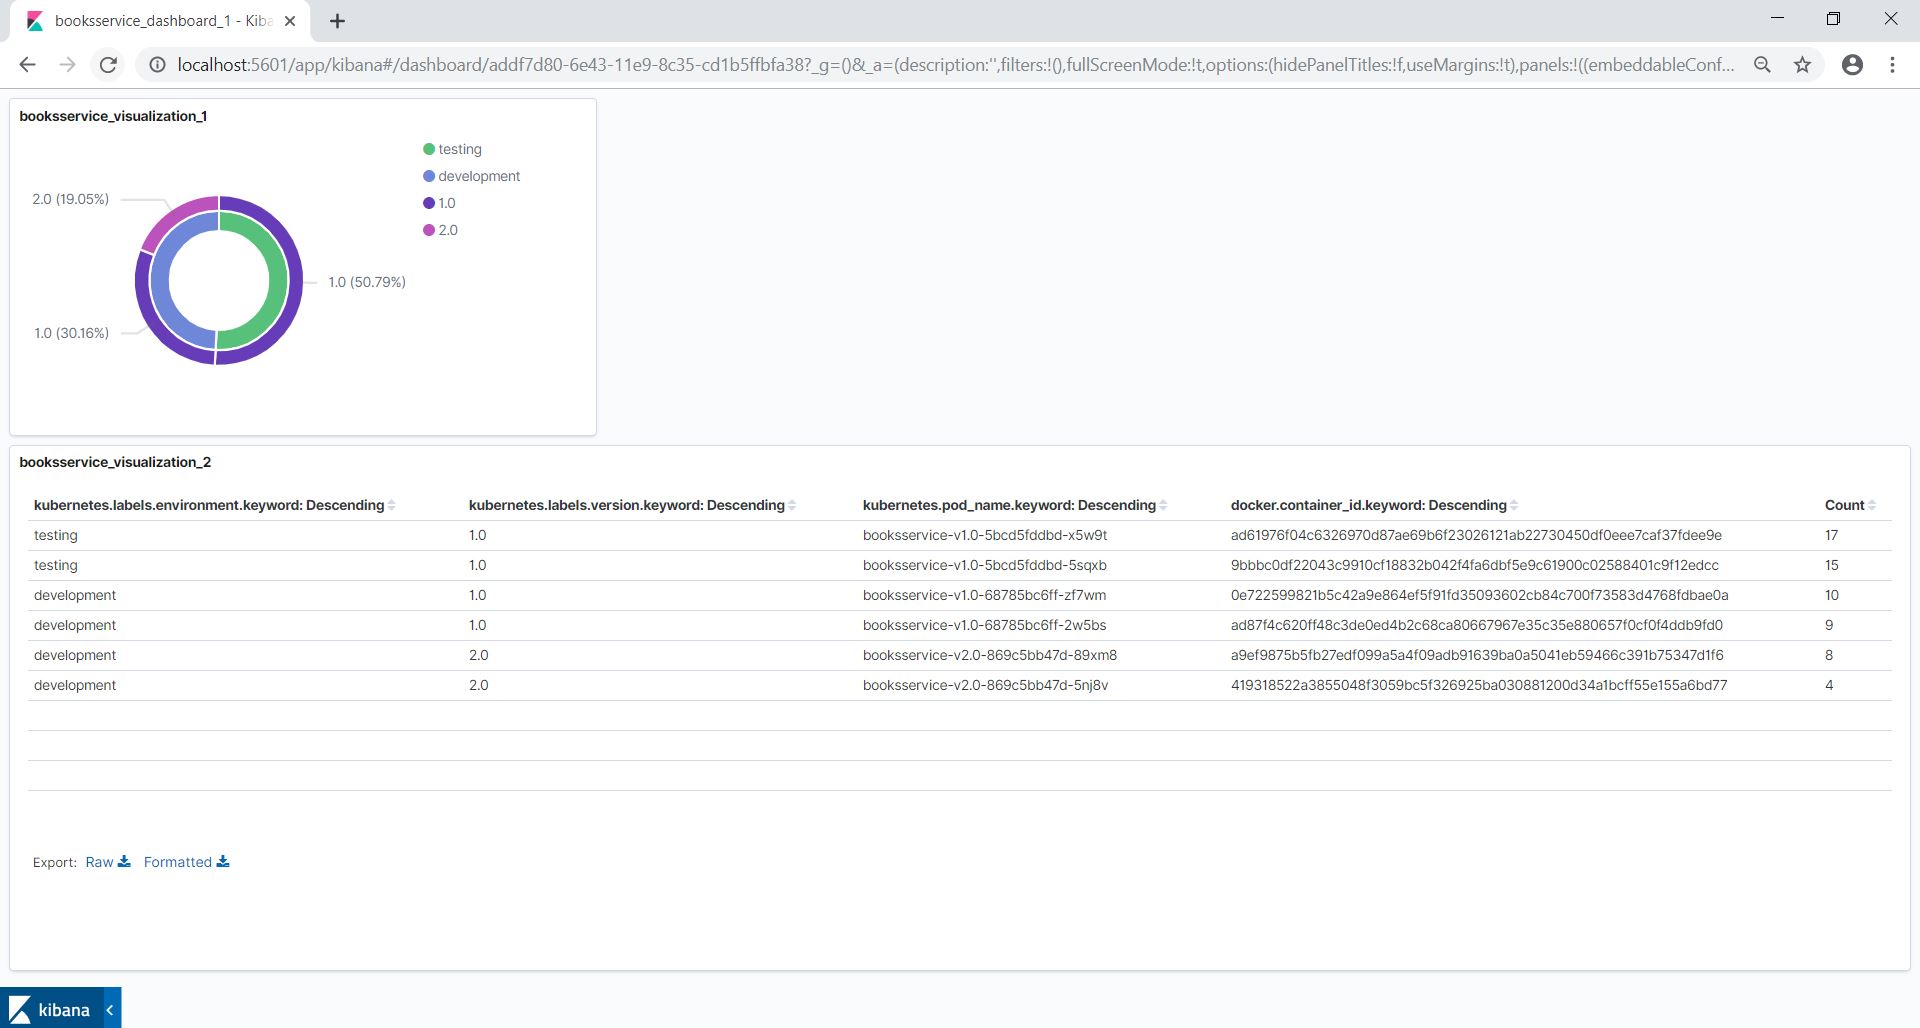
Task: Toggle the testing legend item
Action: coord(459,149)
